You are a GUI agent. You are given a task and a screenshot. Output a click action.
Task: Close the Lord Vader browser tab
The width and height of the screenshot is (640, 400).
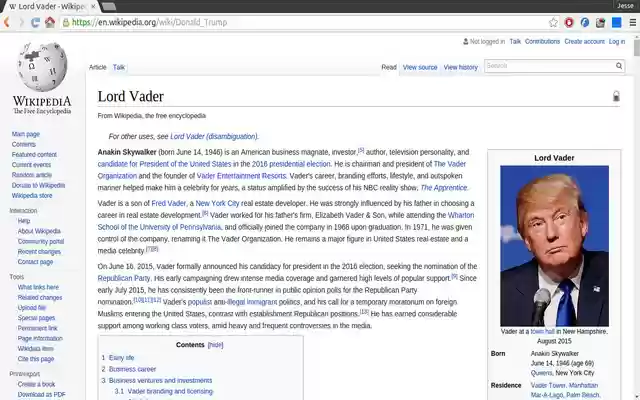[x=93, y=7]
